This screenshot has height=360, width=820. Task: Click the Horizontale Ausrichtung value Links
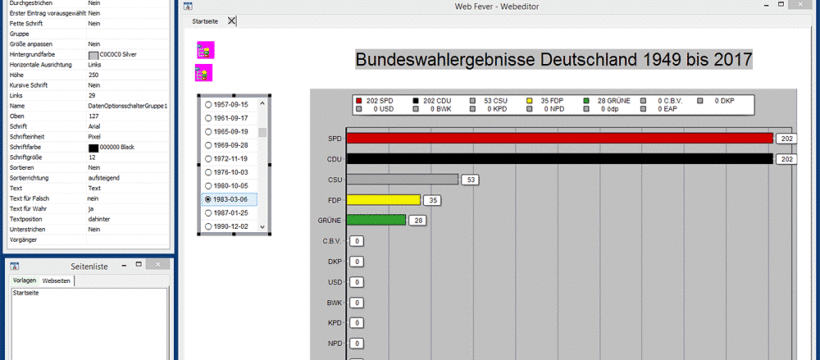(95, 65)
